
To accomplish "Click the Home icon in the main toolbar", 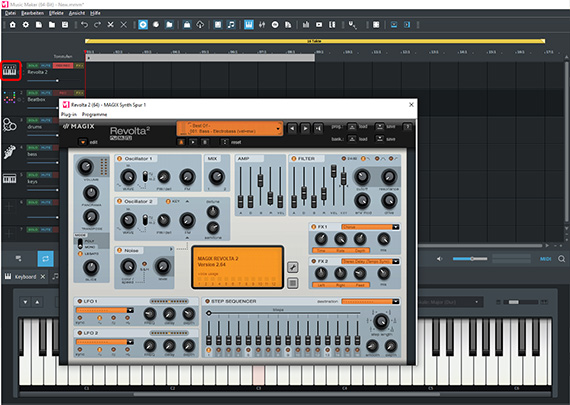I will [12, 25].
